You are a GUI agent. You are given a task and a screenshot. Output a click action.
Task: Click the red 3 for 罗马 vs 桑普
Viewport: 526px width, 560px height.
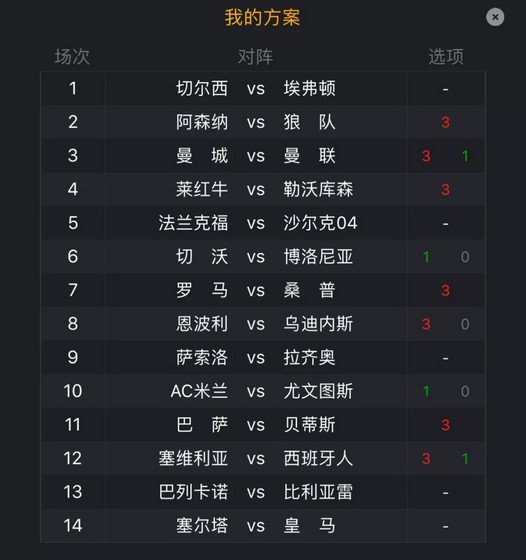[x=445, y=290]
